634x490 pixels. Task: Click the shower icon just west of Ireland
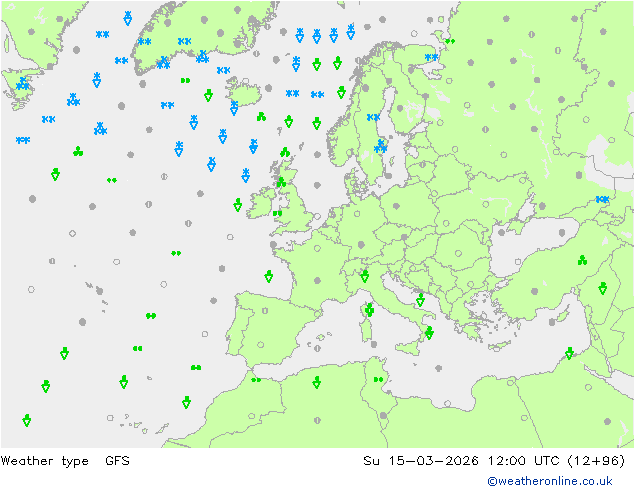[238, 205]
